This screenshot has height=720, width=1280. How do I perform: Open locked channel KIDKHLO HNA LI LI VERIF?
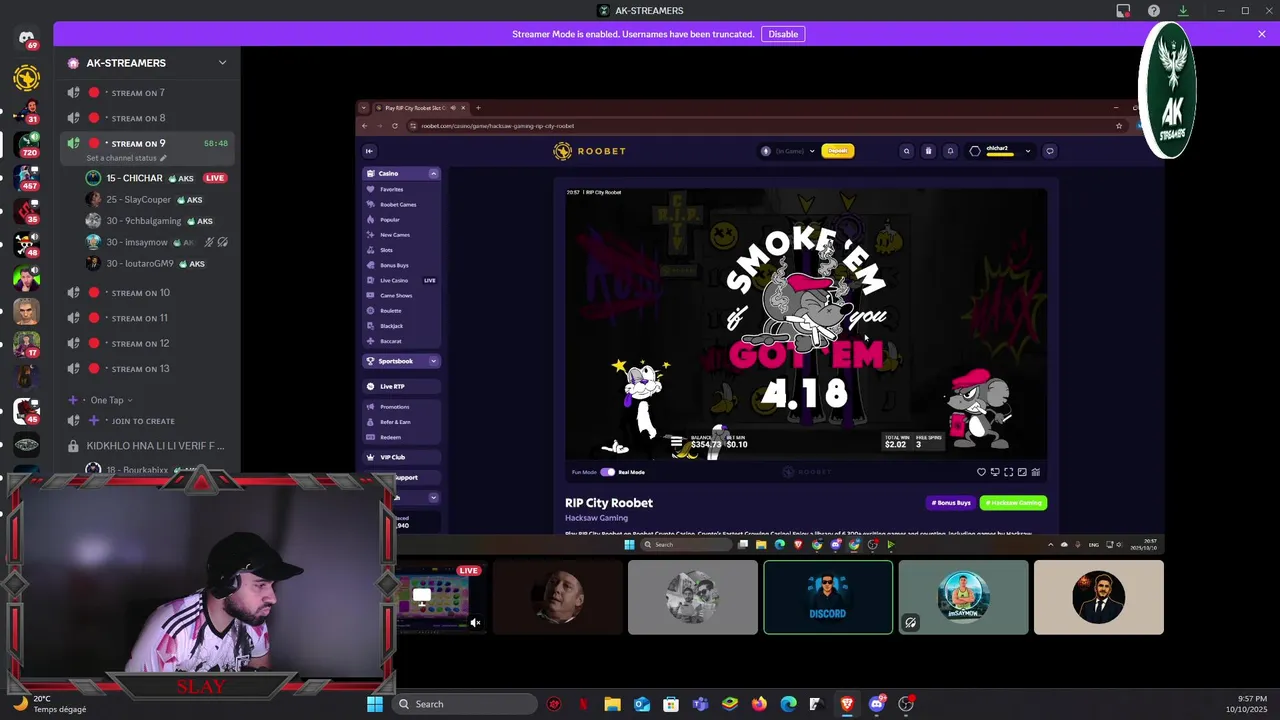[x=147, y=445]
